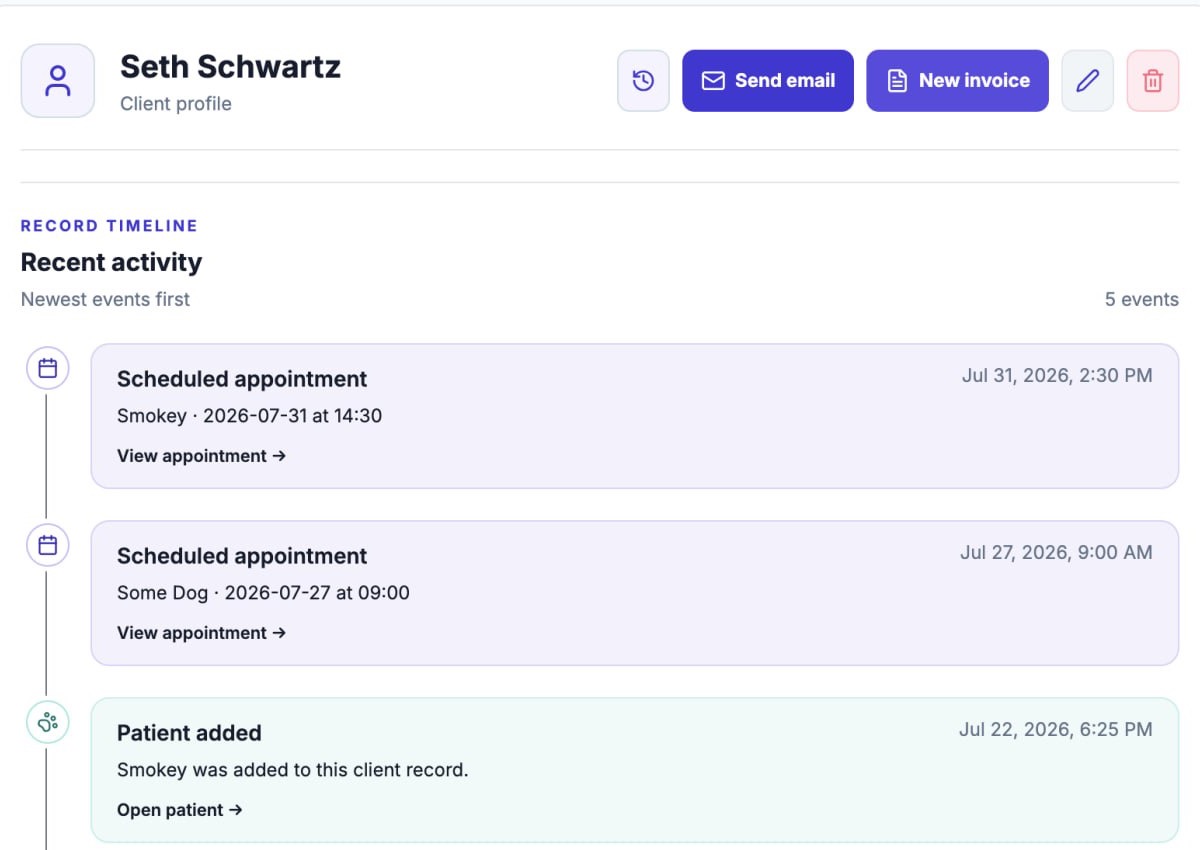Image resolution: width=1200 pixels, height=850 pixels.
Task: Click the Newest events first text
Action: coord(105,299)
